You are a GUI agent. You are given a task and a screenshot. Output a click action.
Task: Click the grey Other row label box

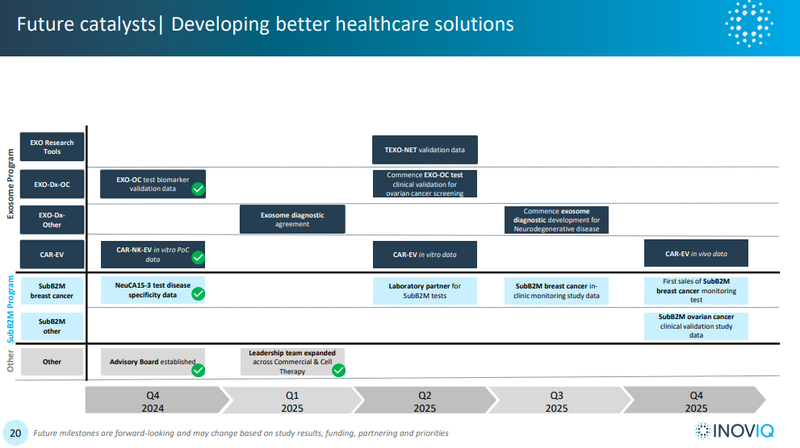coord(52,362)
